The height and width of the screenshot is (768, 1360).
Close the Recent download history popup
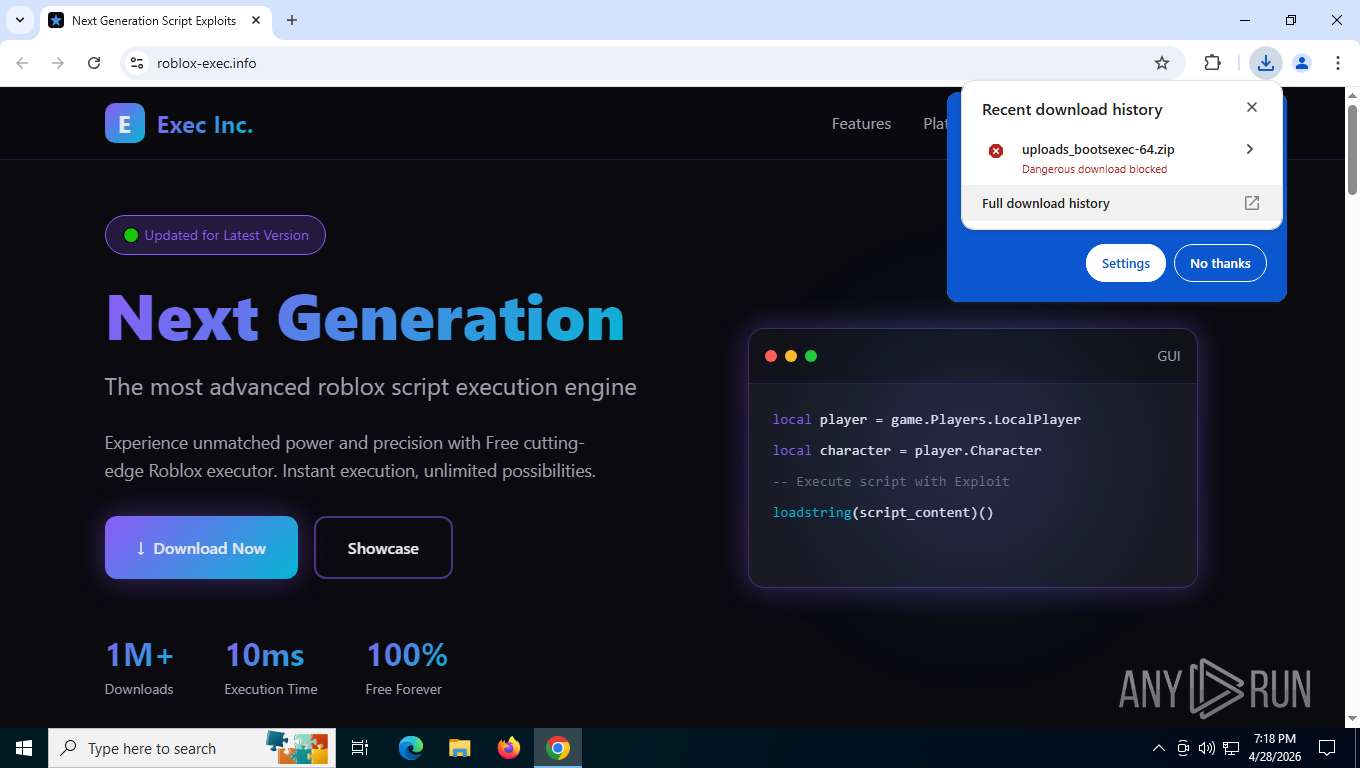1252,107
